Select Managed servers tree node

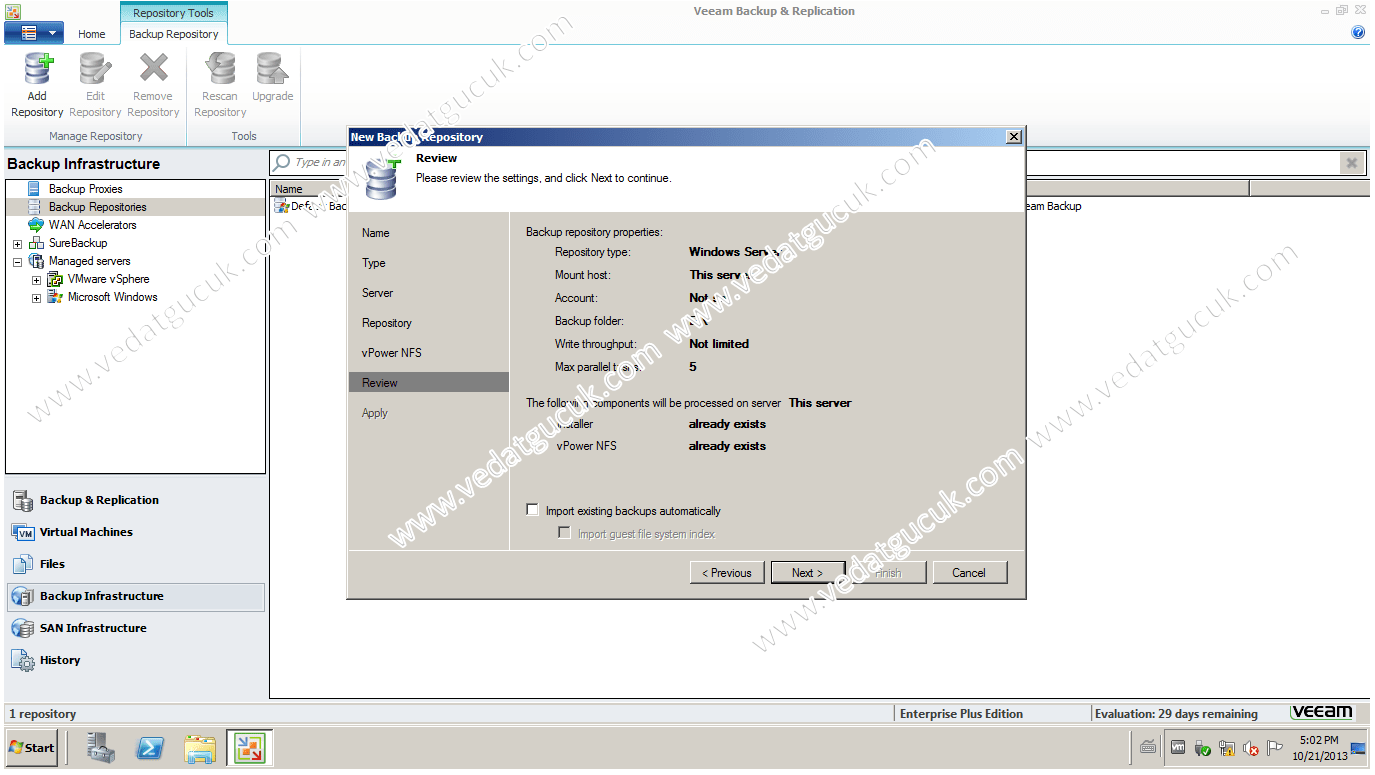90,261
